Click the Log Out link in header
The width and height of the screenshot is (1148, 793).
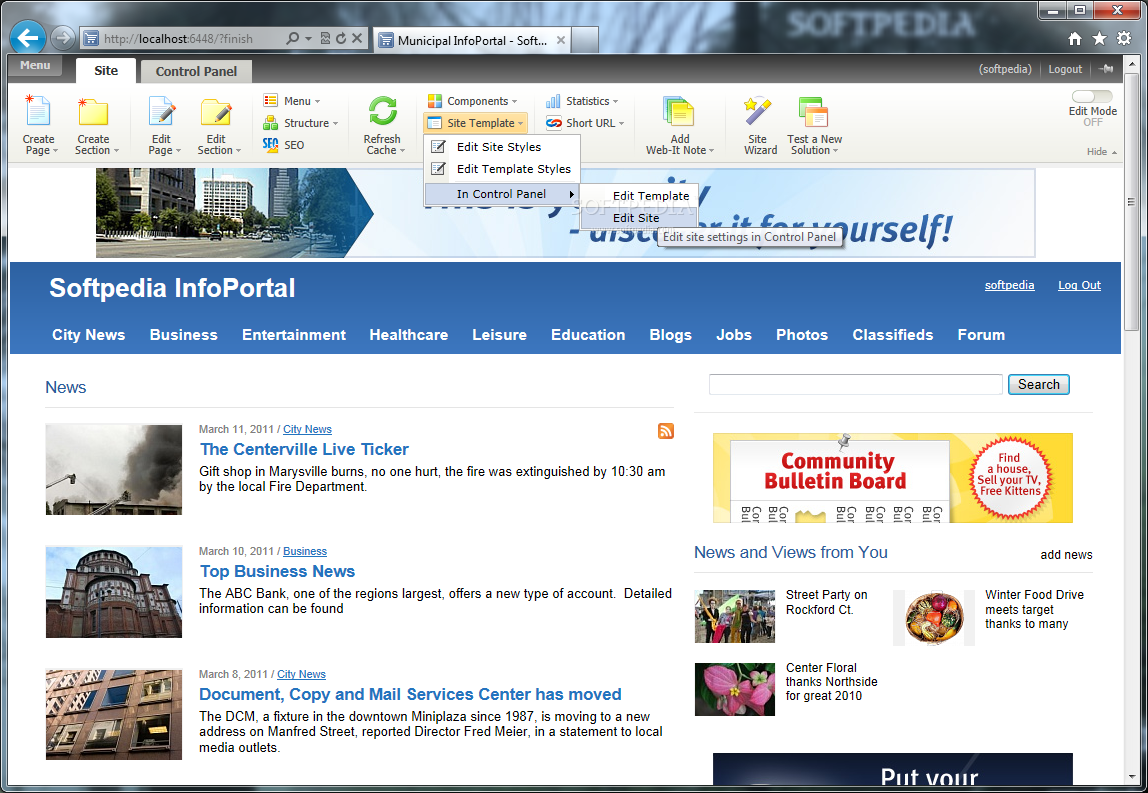tap(1079, 285)
